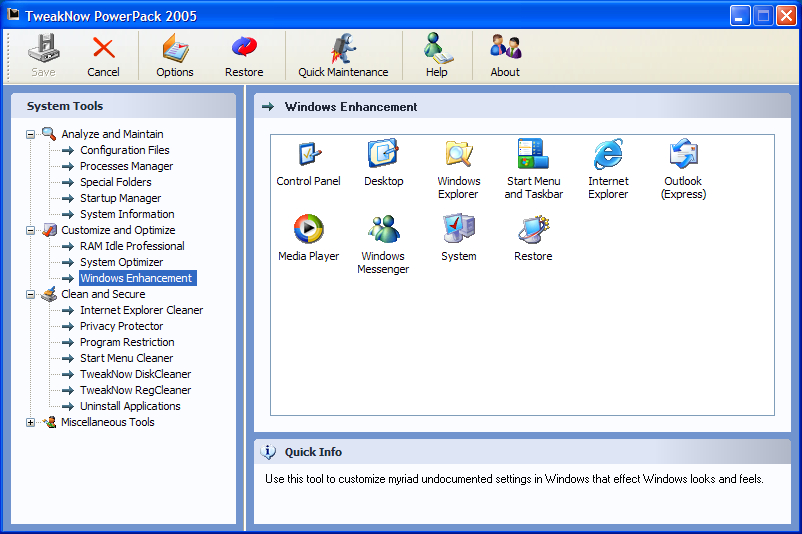802x534 pixels.
Task: Select Startup Manager in the tree
Action: [121, 198]
